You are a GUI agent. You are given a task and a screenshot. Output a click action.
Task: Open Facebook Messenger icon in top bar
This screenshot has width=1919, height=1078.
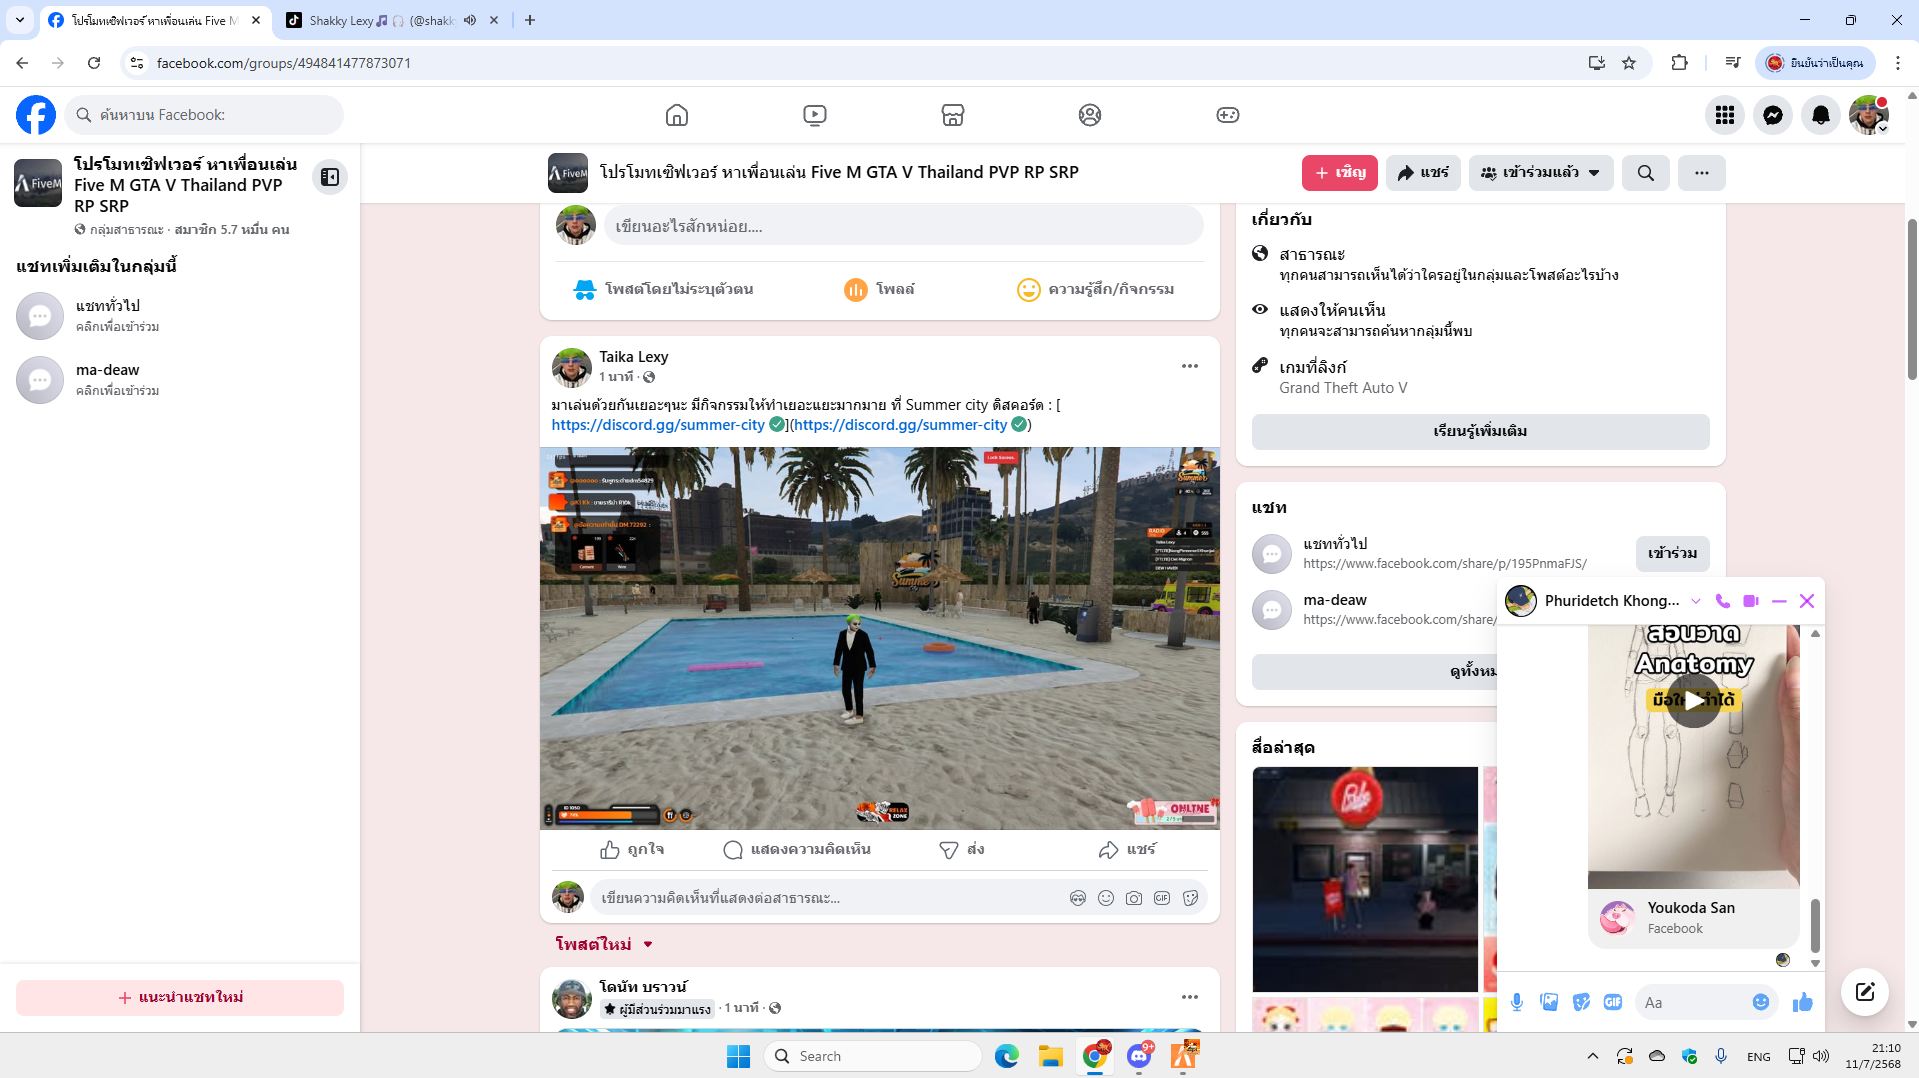[1772, 115]
